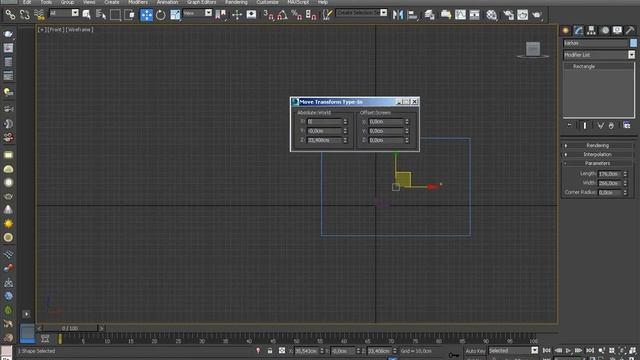Switch to the Hierarchy command panel tab
Screen dimensions: 640x360
point(591,30)
